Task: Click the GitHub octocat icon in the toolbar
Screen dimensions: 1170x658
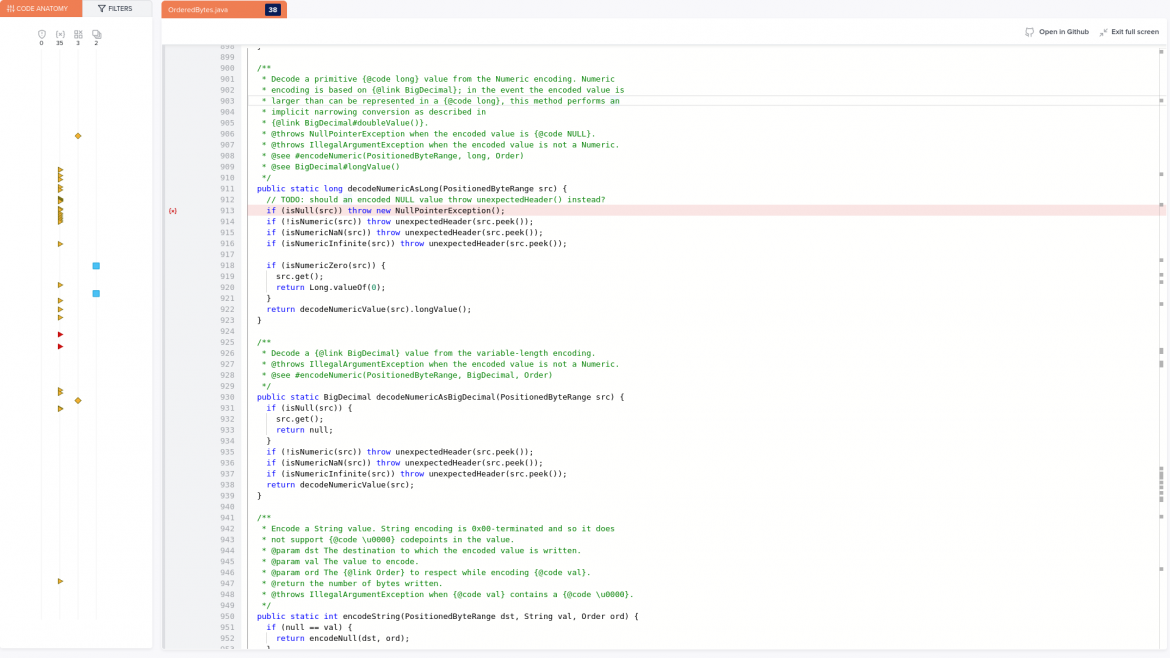Action: point(1030,31)
